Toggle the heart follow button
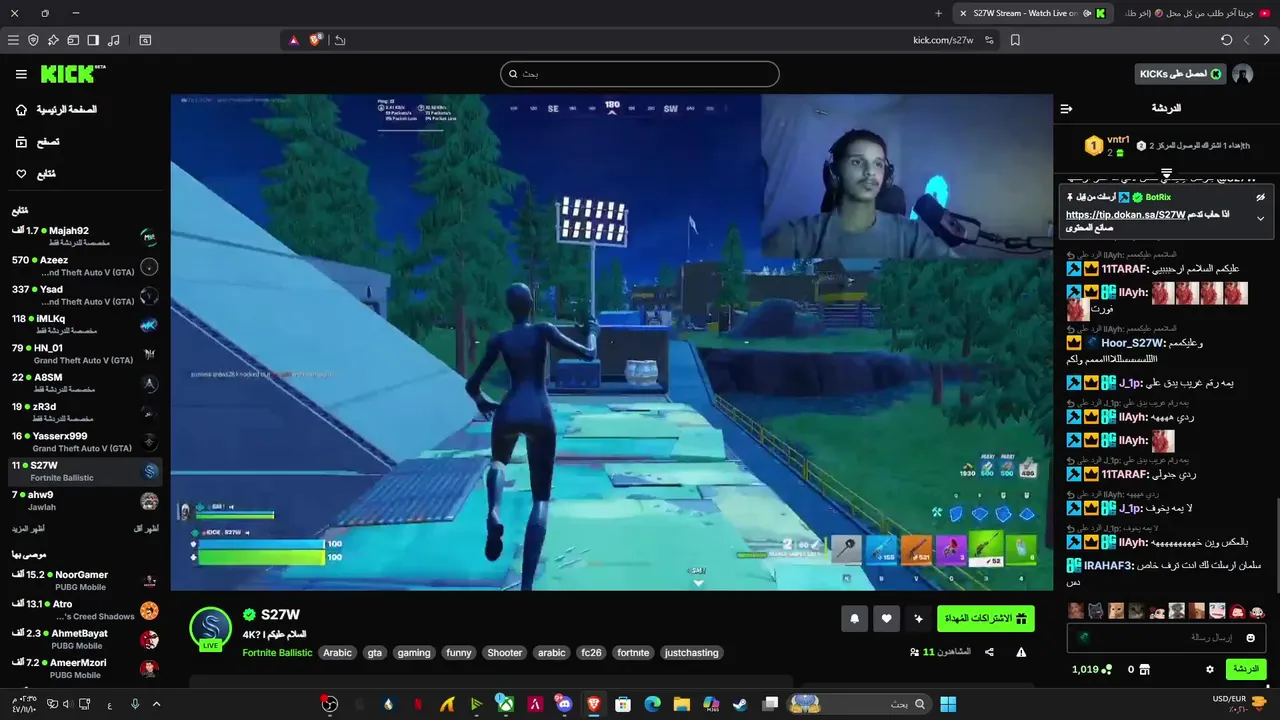This screenshot has height=720, width=1280. [x=886, y=619]
